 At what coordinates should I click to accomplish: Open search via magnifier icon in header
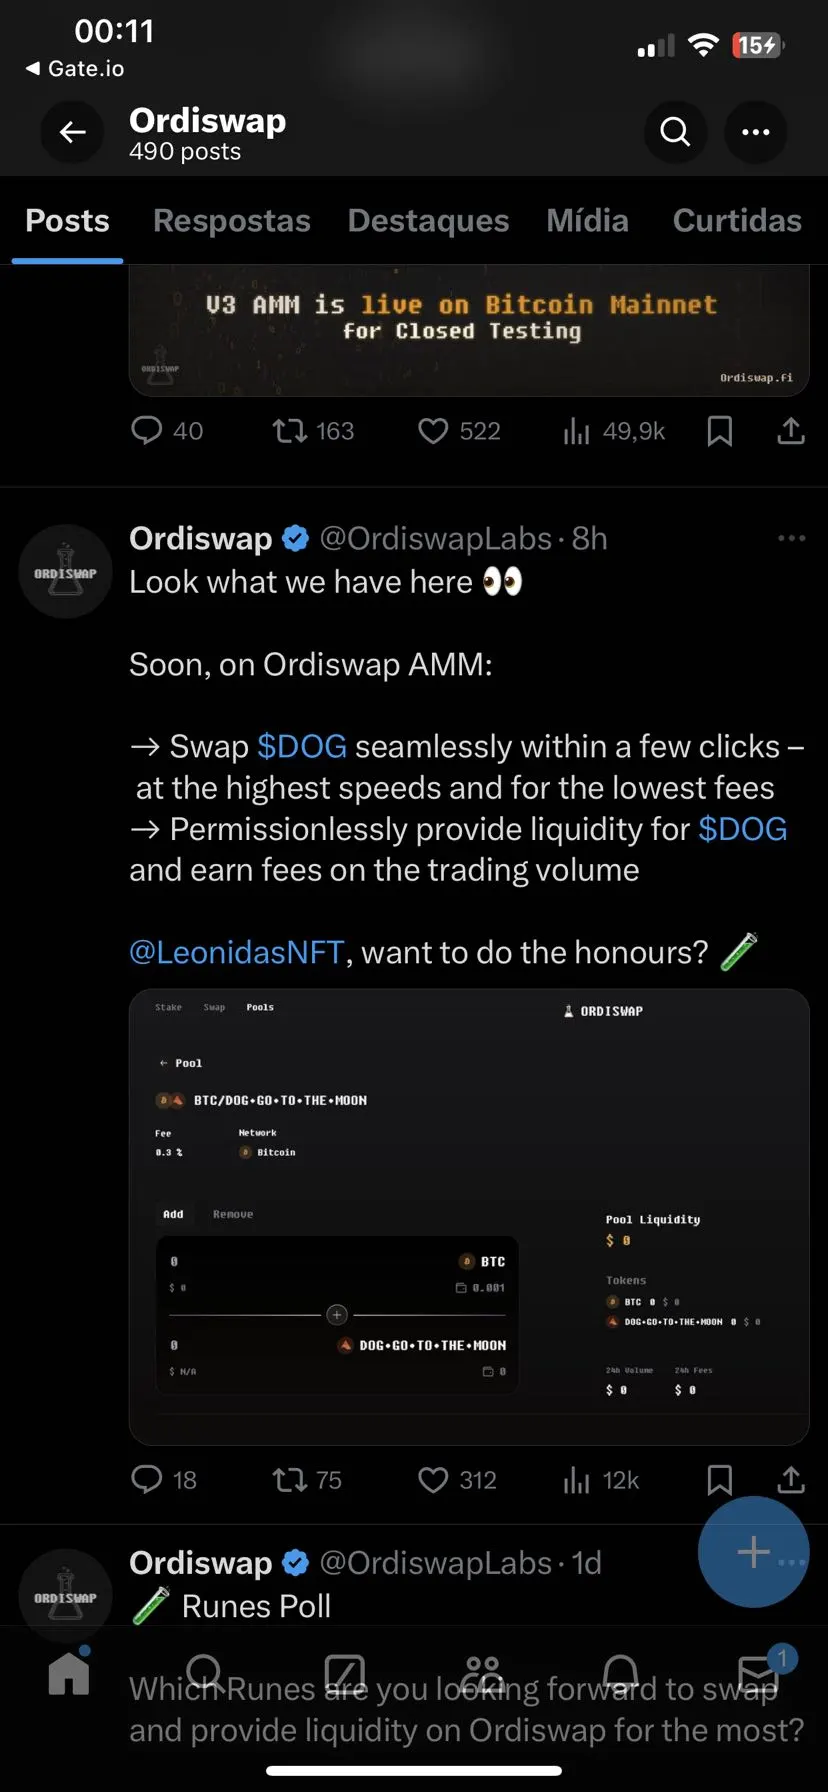675,132
